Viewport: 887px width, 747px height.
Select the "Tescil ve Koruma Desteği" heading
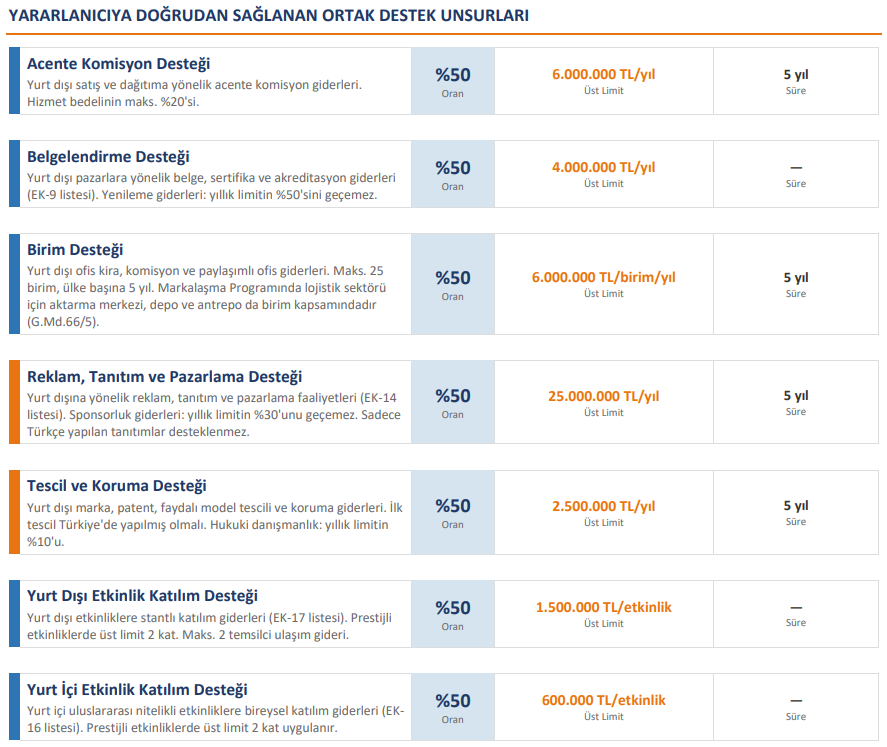(117, 486)
